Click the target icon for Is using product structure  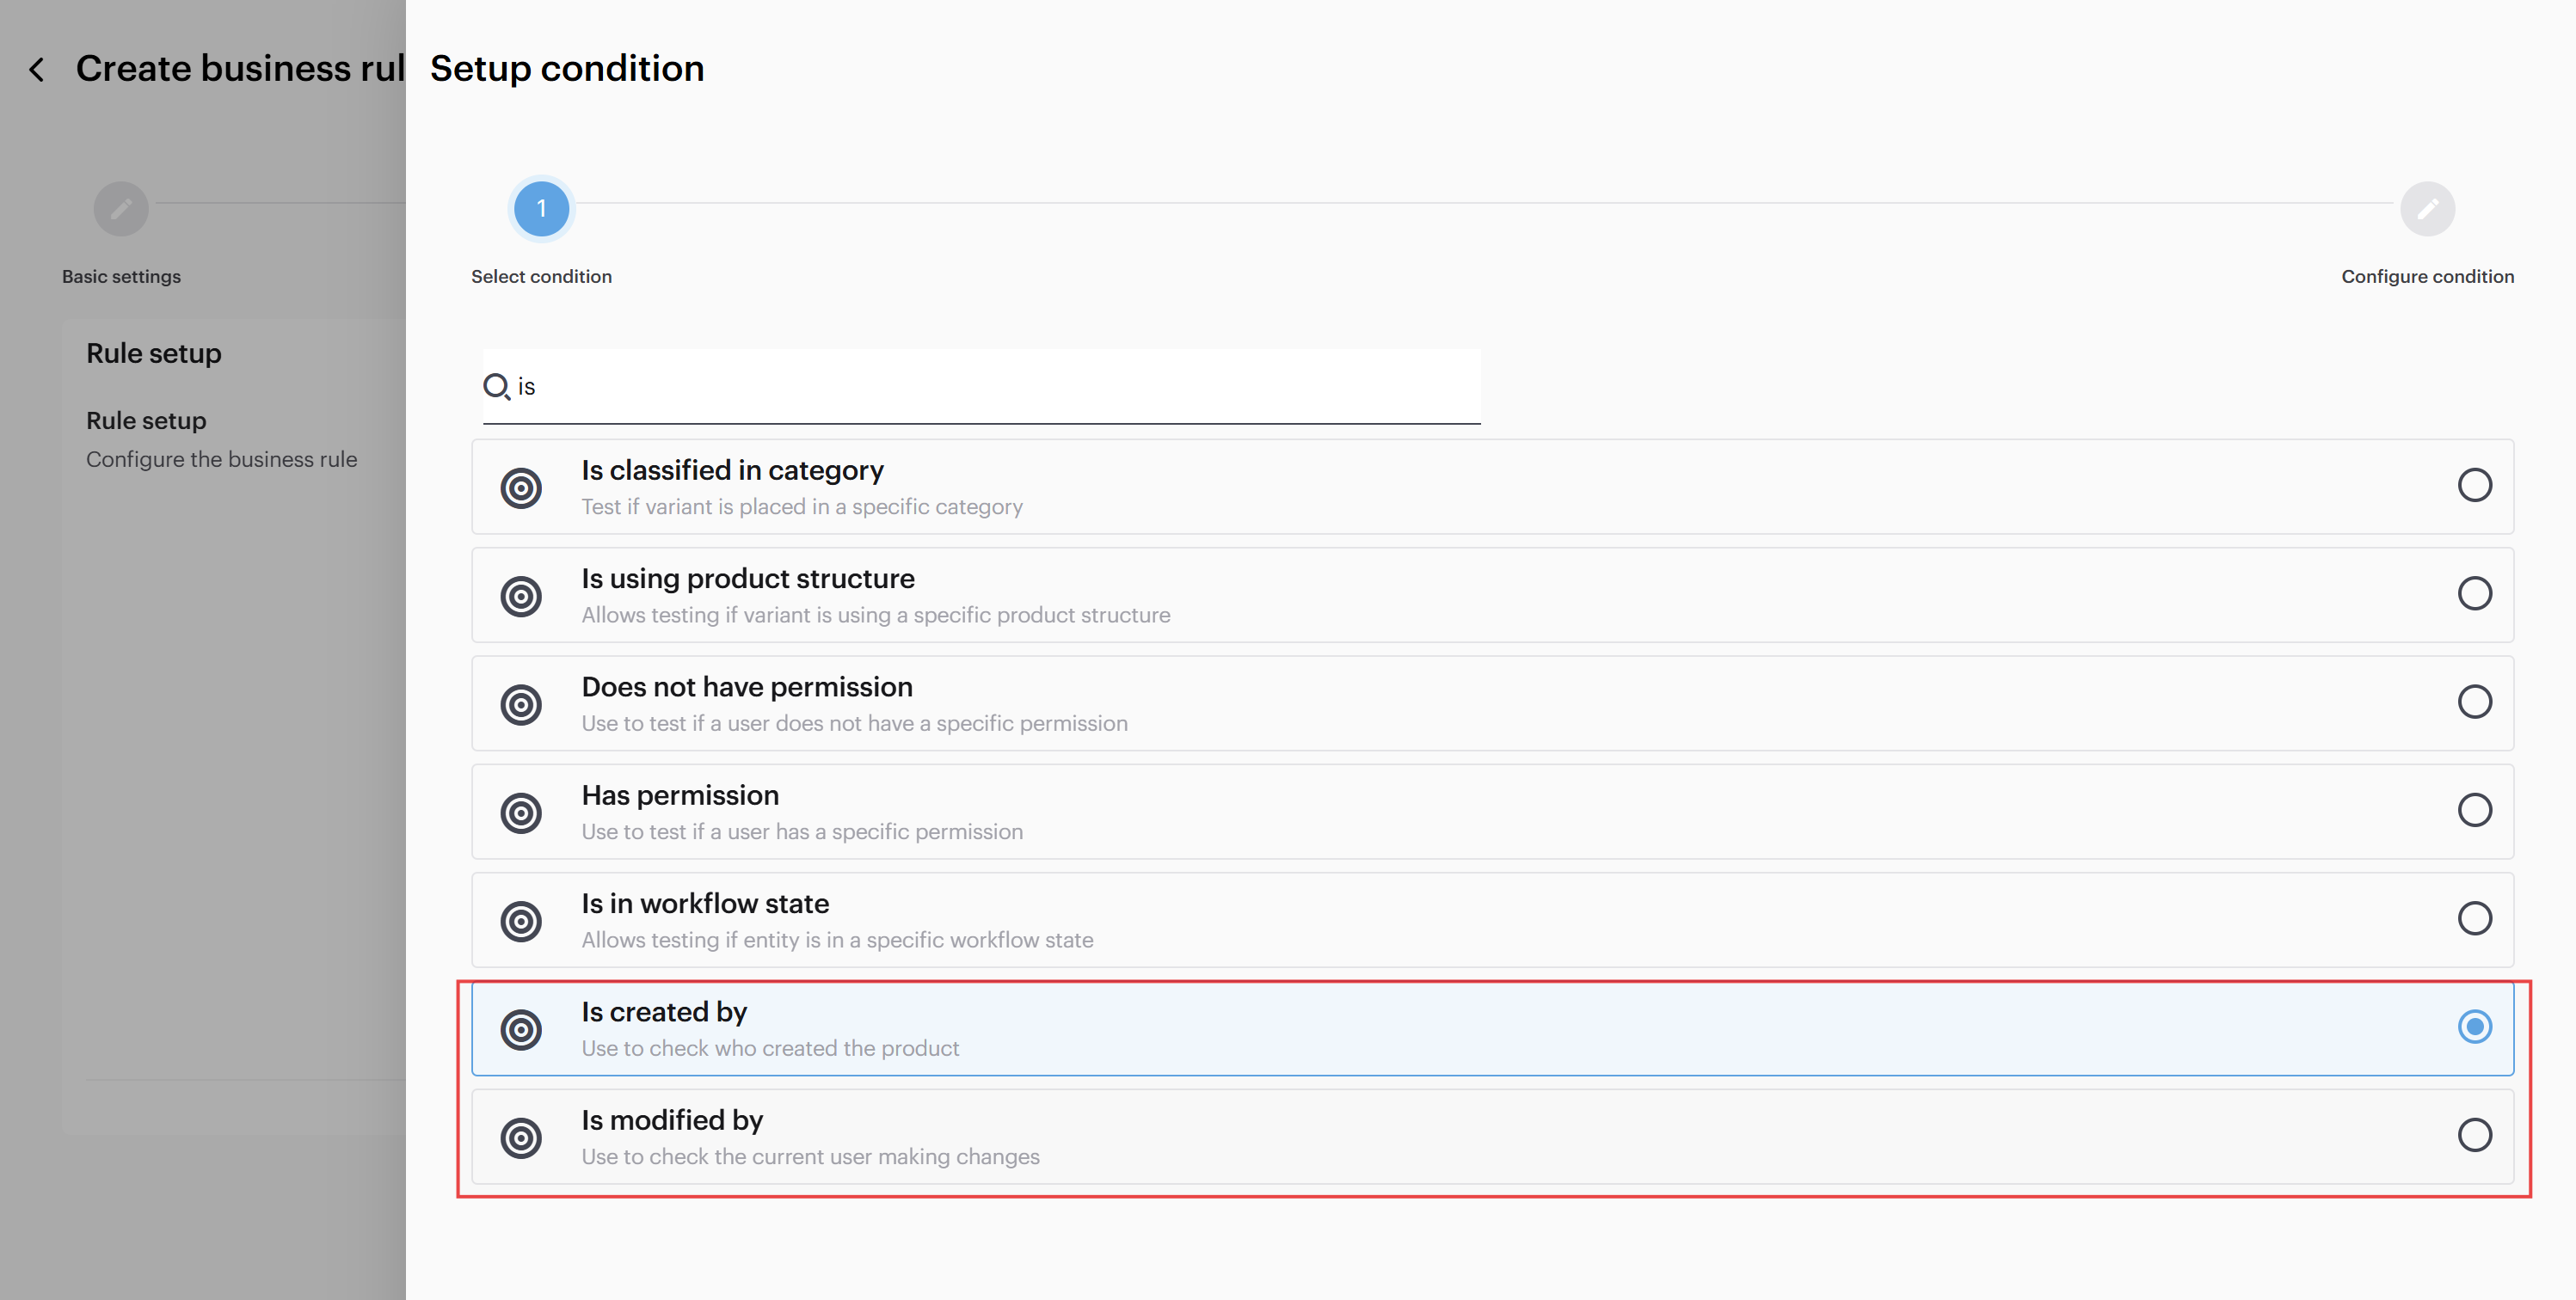pyautogui.click(x=521, y=596)
